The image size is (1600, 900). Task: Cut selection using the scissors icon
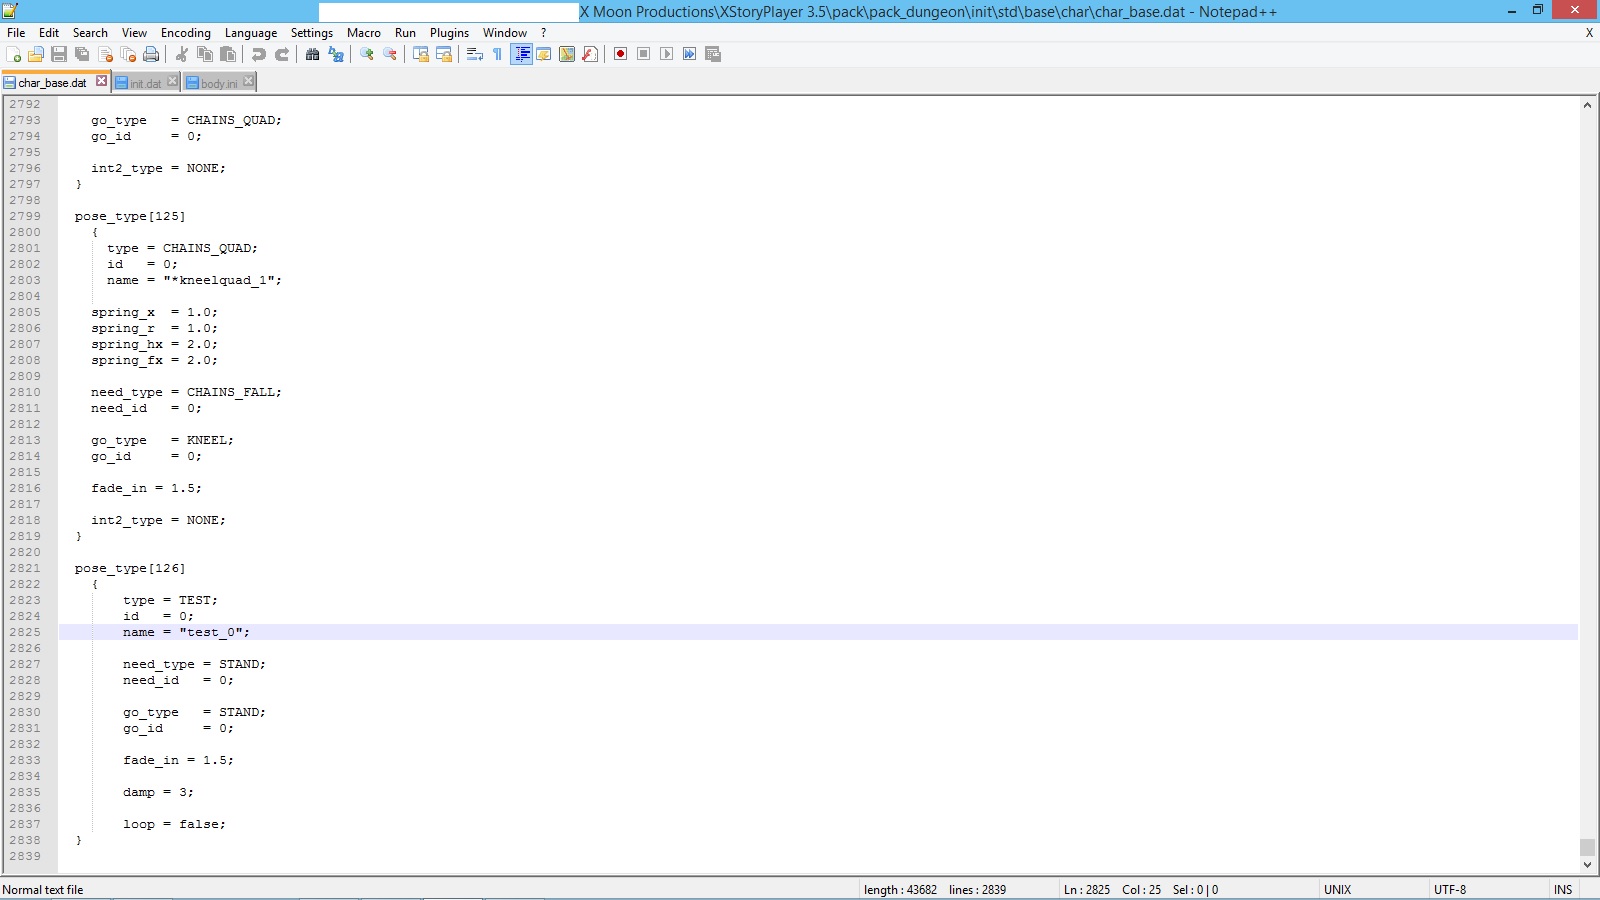click(x=182, y=54)
